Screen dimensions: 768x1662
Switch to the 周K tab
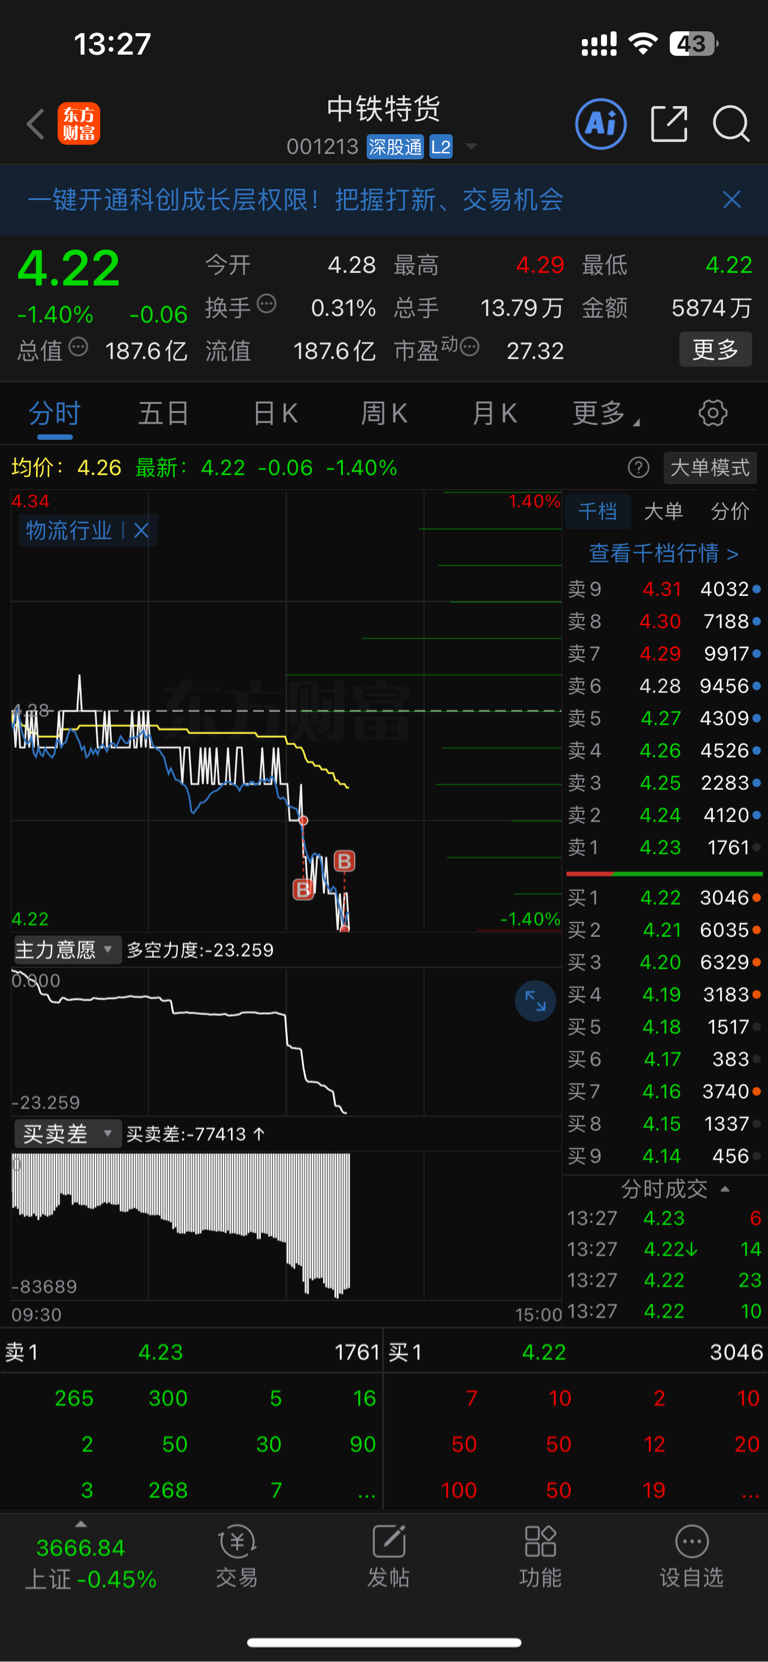point(384,413)
